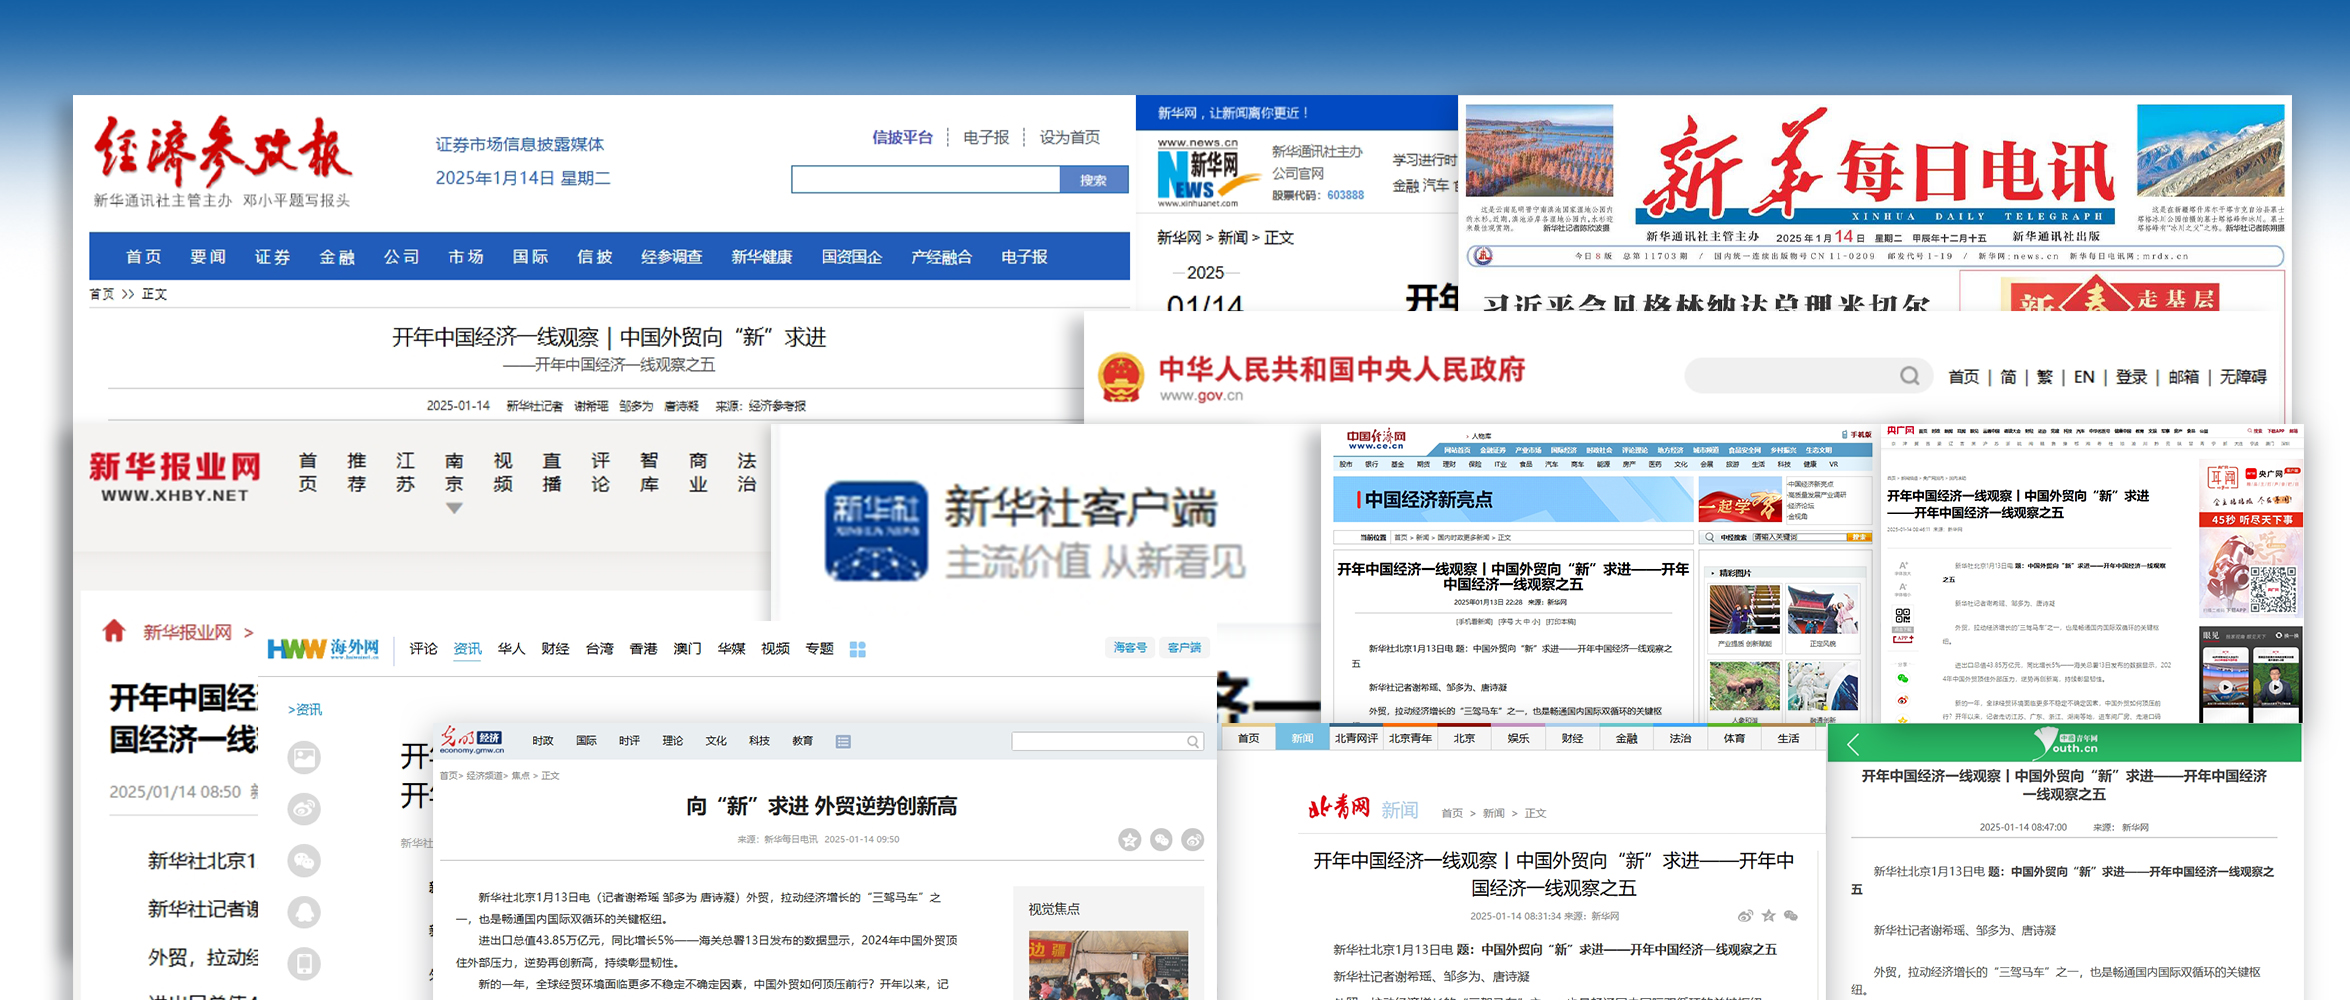Click the 搜索 button on 经济参考报 page
2350x1000 pixels.
click(x=1093, y=180)
